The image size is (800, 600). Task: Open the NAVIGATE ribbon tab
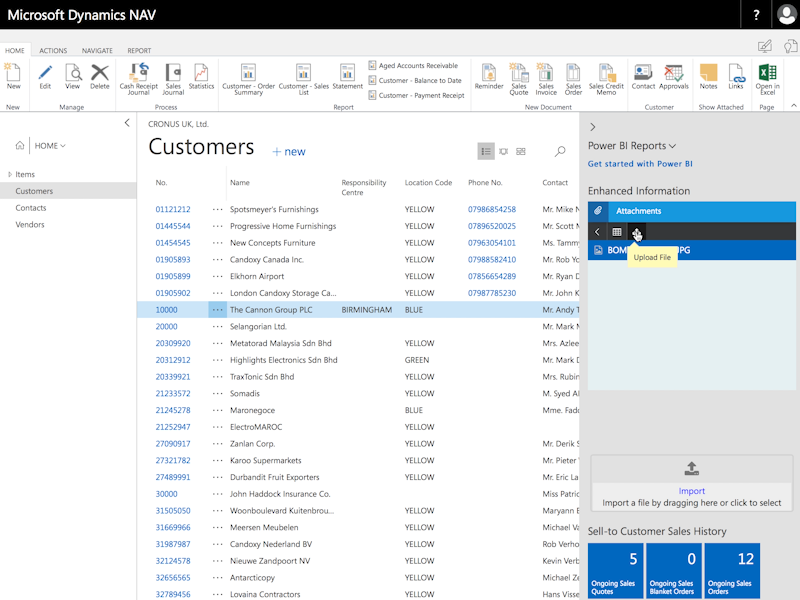click(x=97, y=50)
